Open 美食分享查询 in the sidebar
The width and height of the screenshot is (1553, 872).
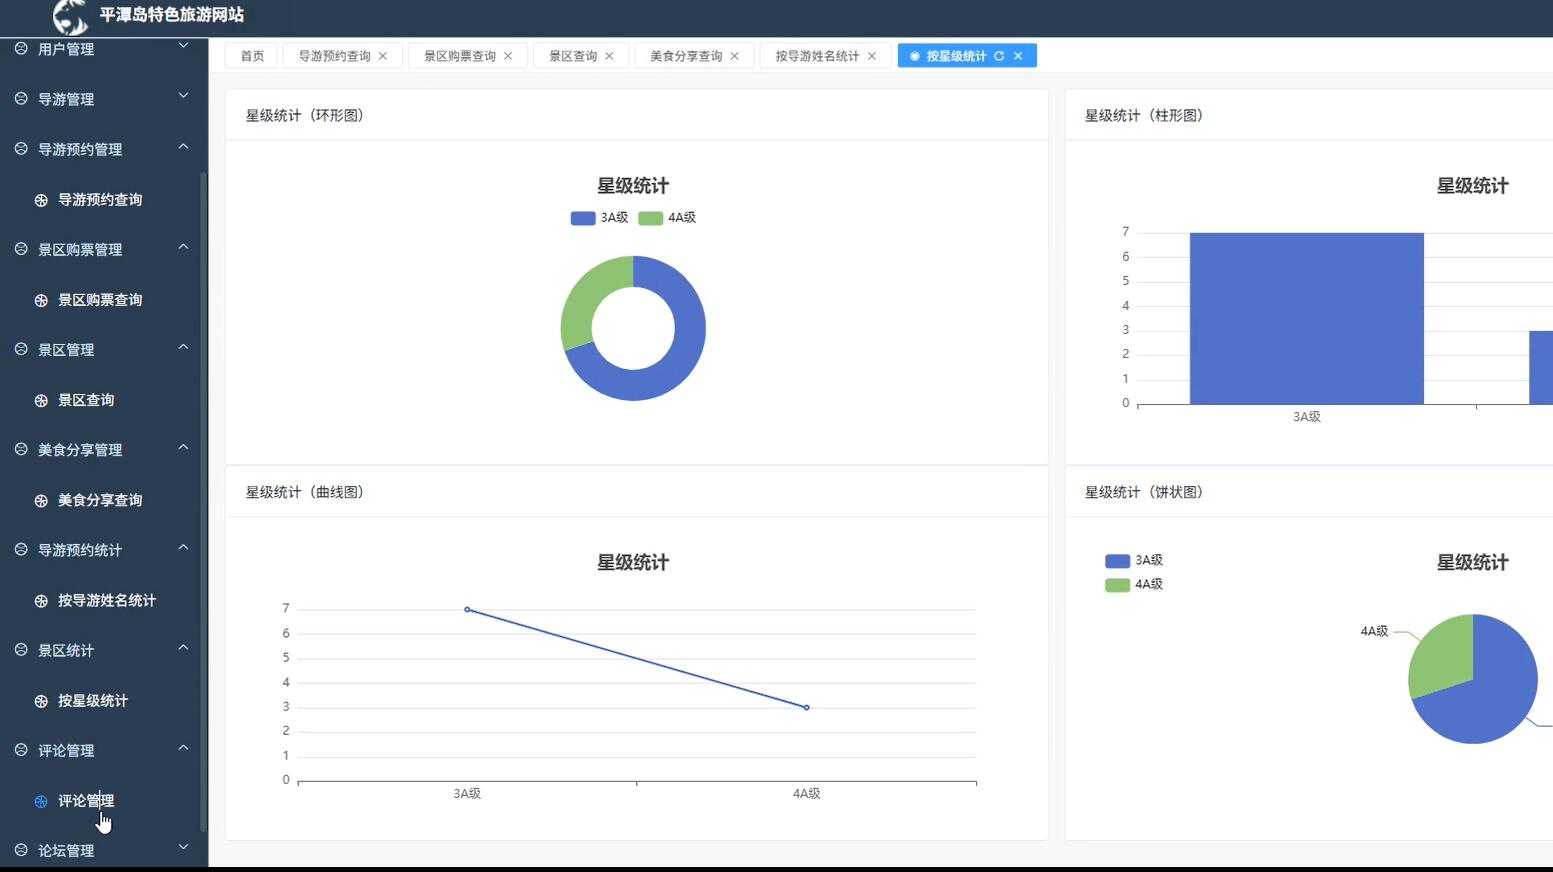[x=100, y=500]
